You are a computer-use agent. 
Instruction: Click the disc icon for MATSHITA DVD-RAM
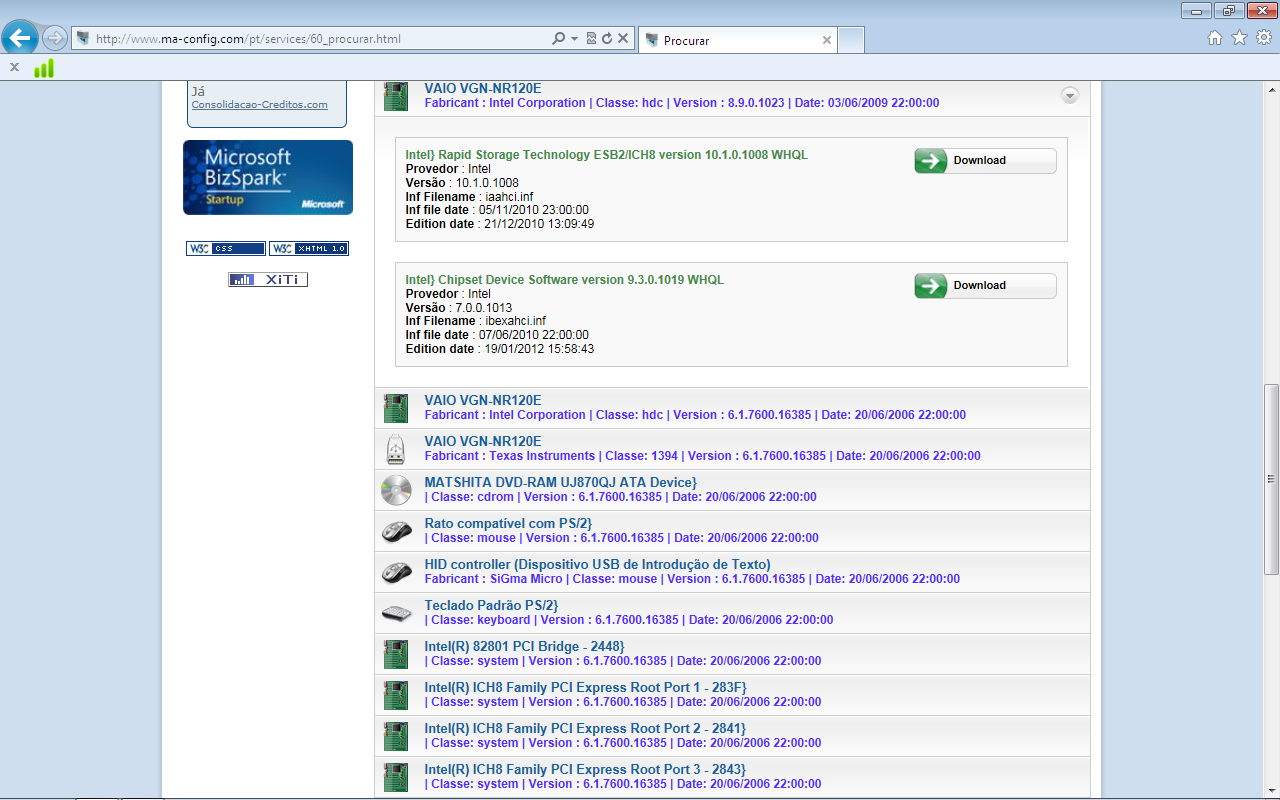(396, 490)
